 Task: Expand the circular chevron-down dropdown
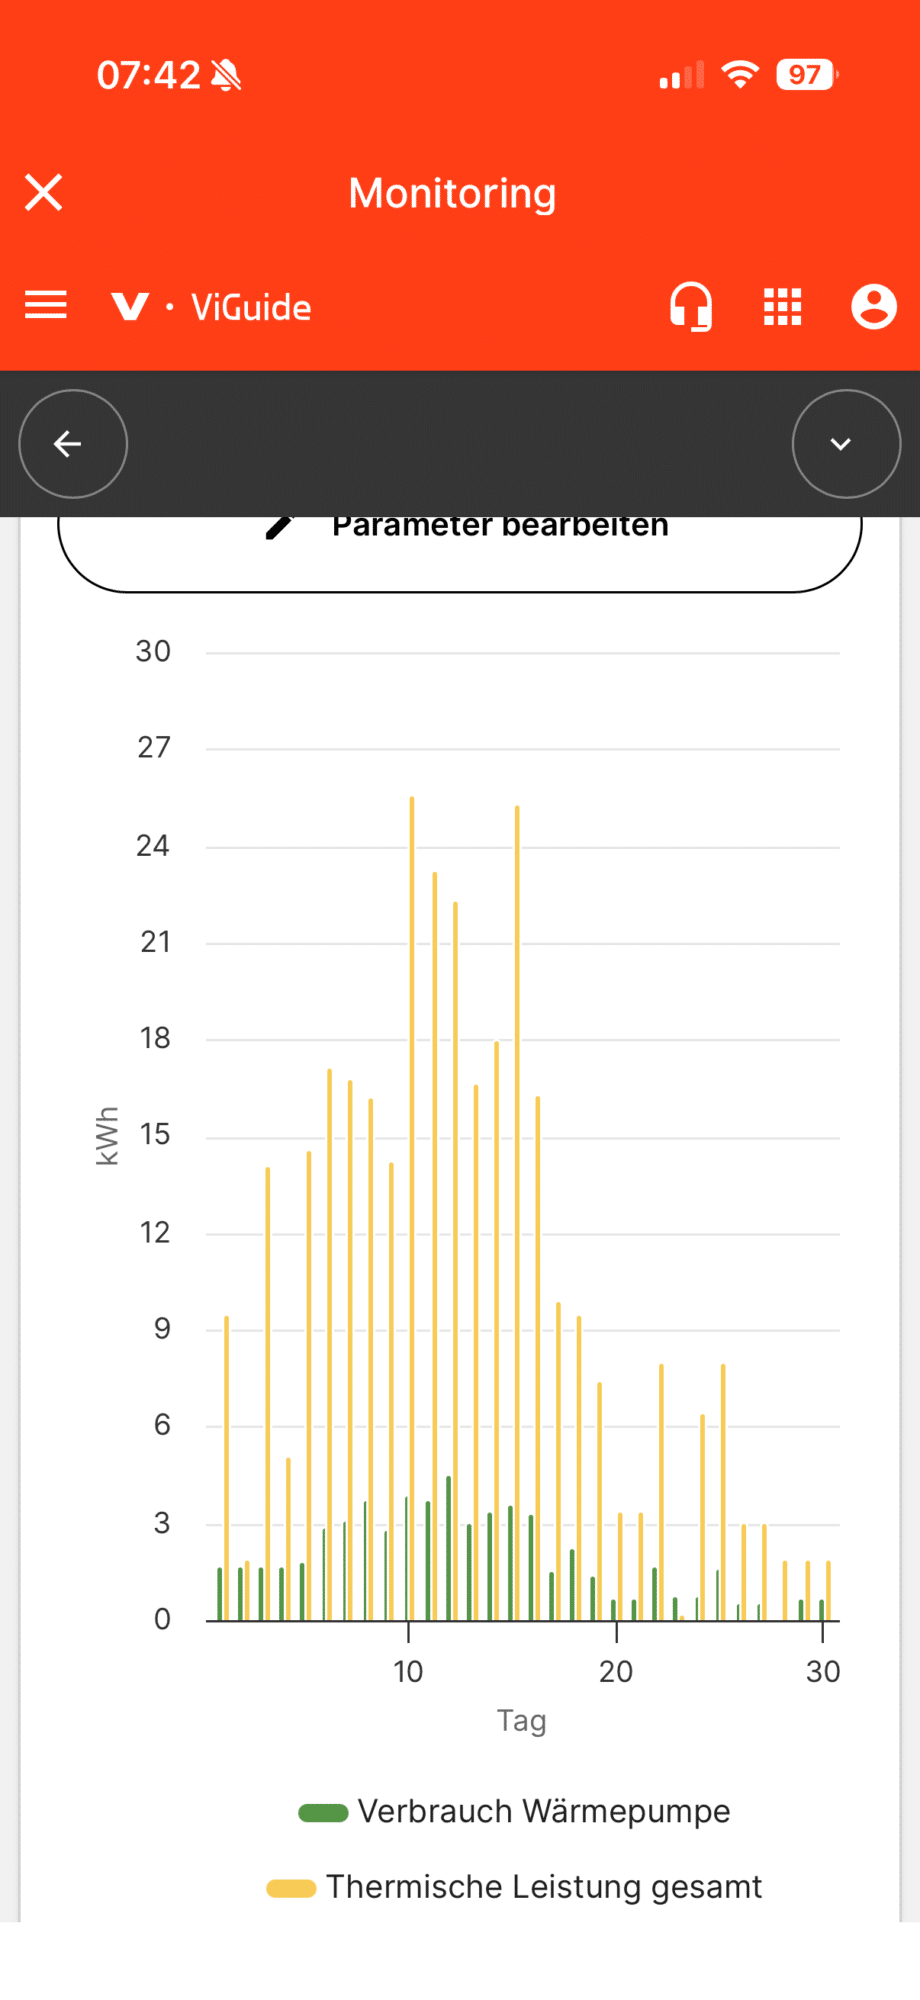(846, 444)
